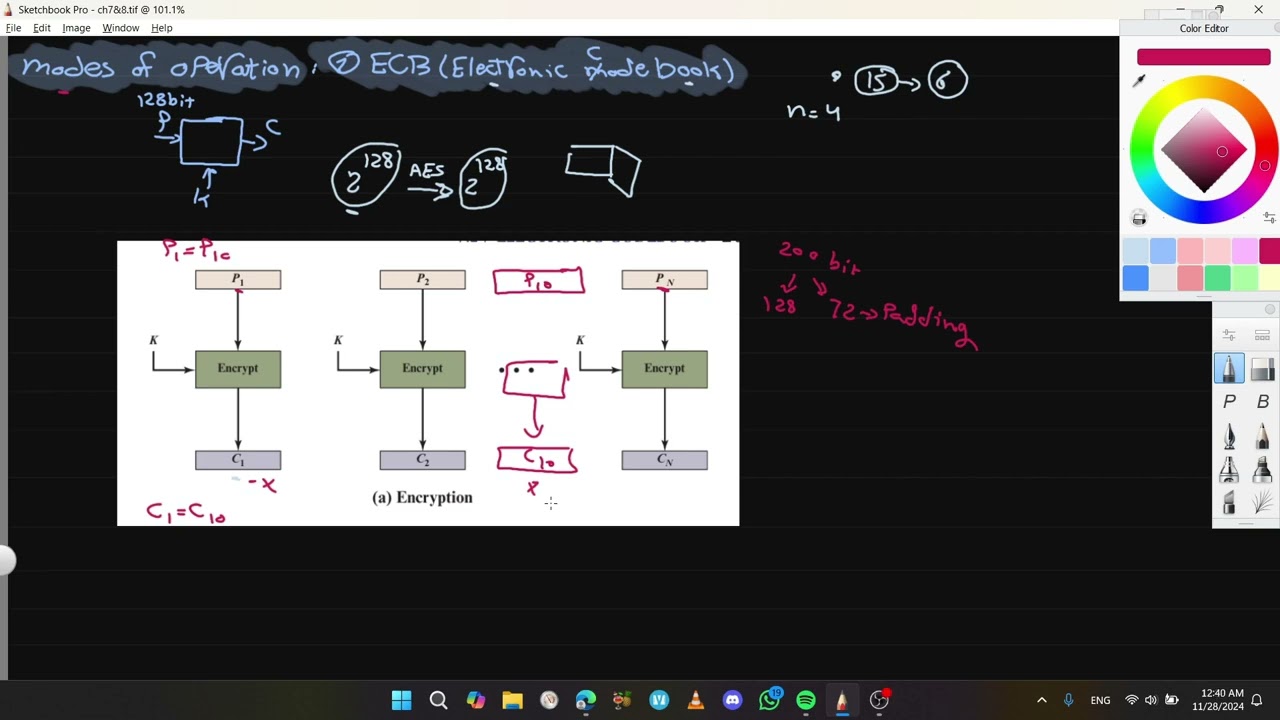
Task: Click the hue handle on the color ring
Action: coord(1265,166)
